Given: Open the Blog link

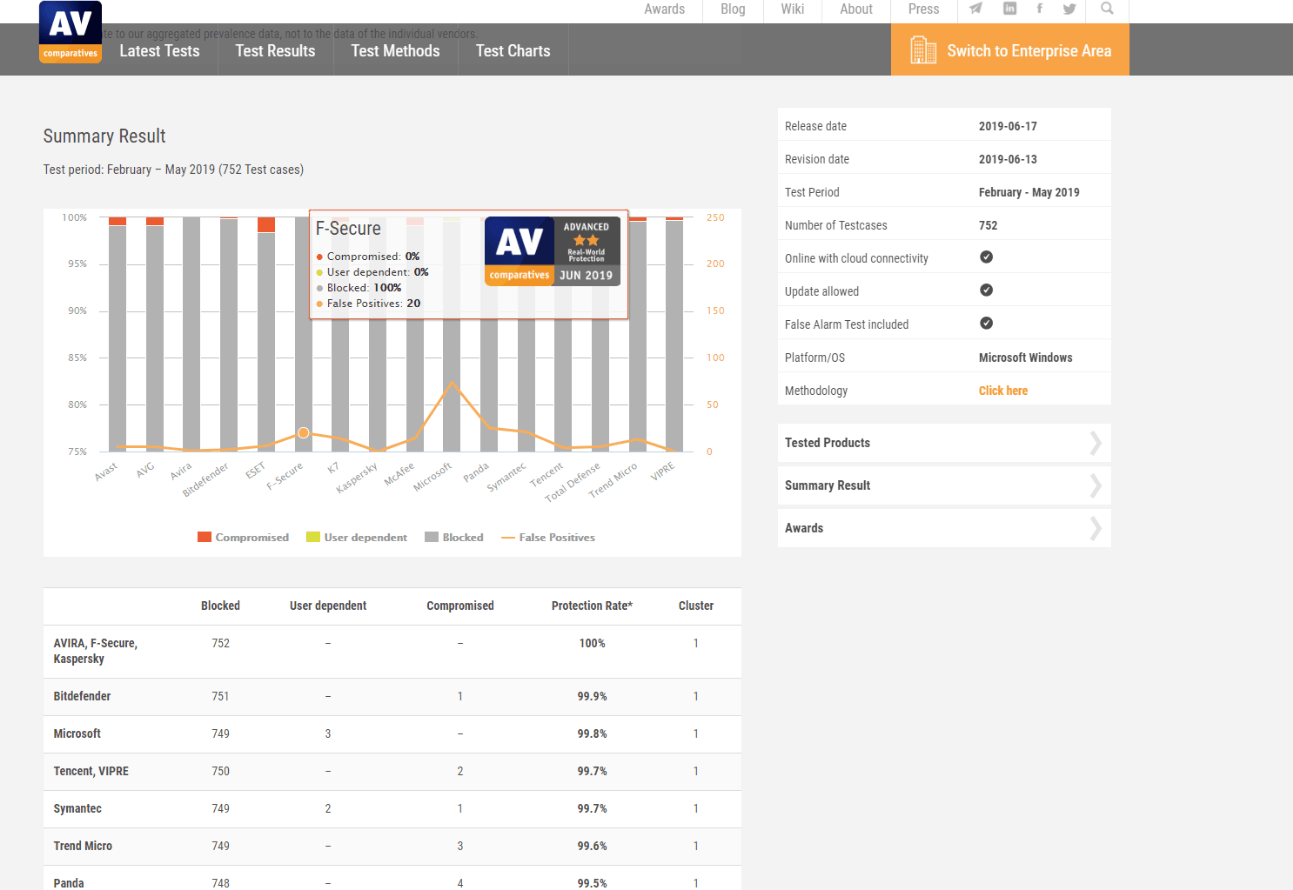Looking at the screenshot, I should tap(733, 9).
